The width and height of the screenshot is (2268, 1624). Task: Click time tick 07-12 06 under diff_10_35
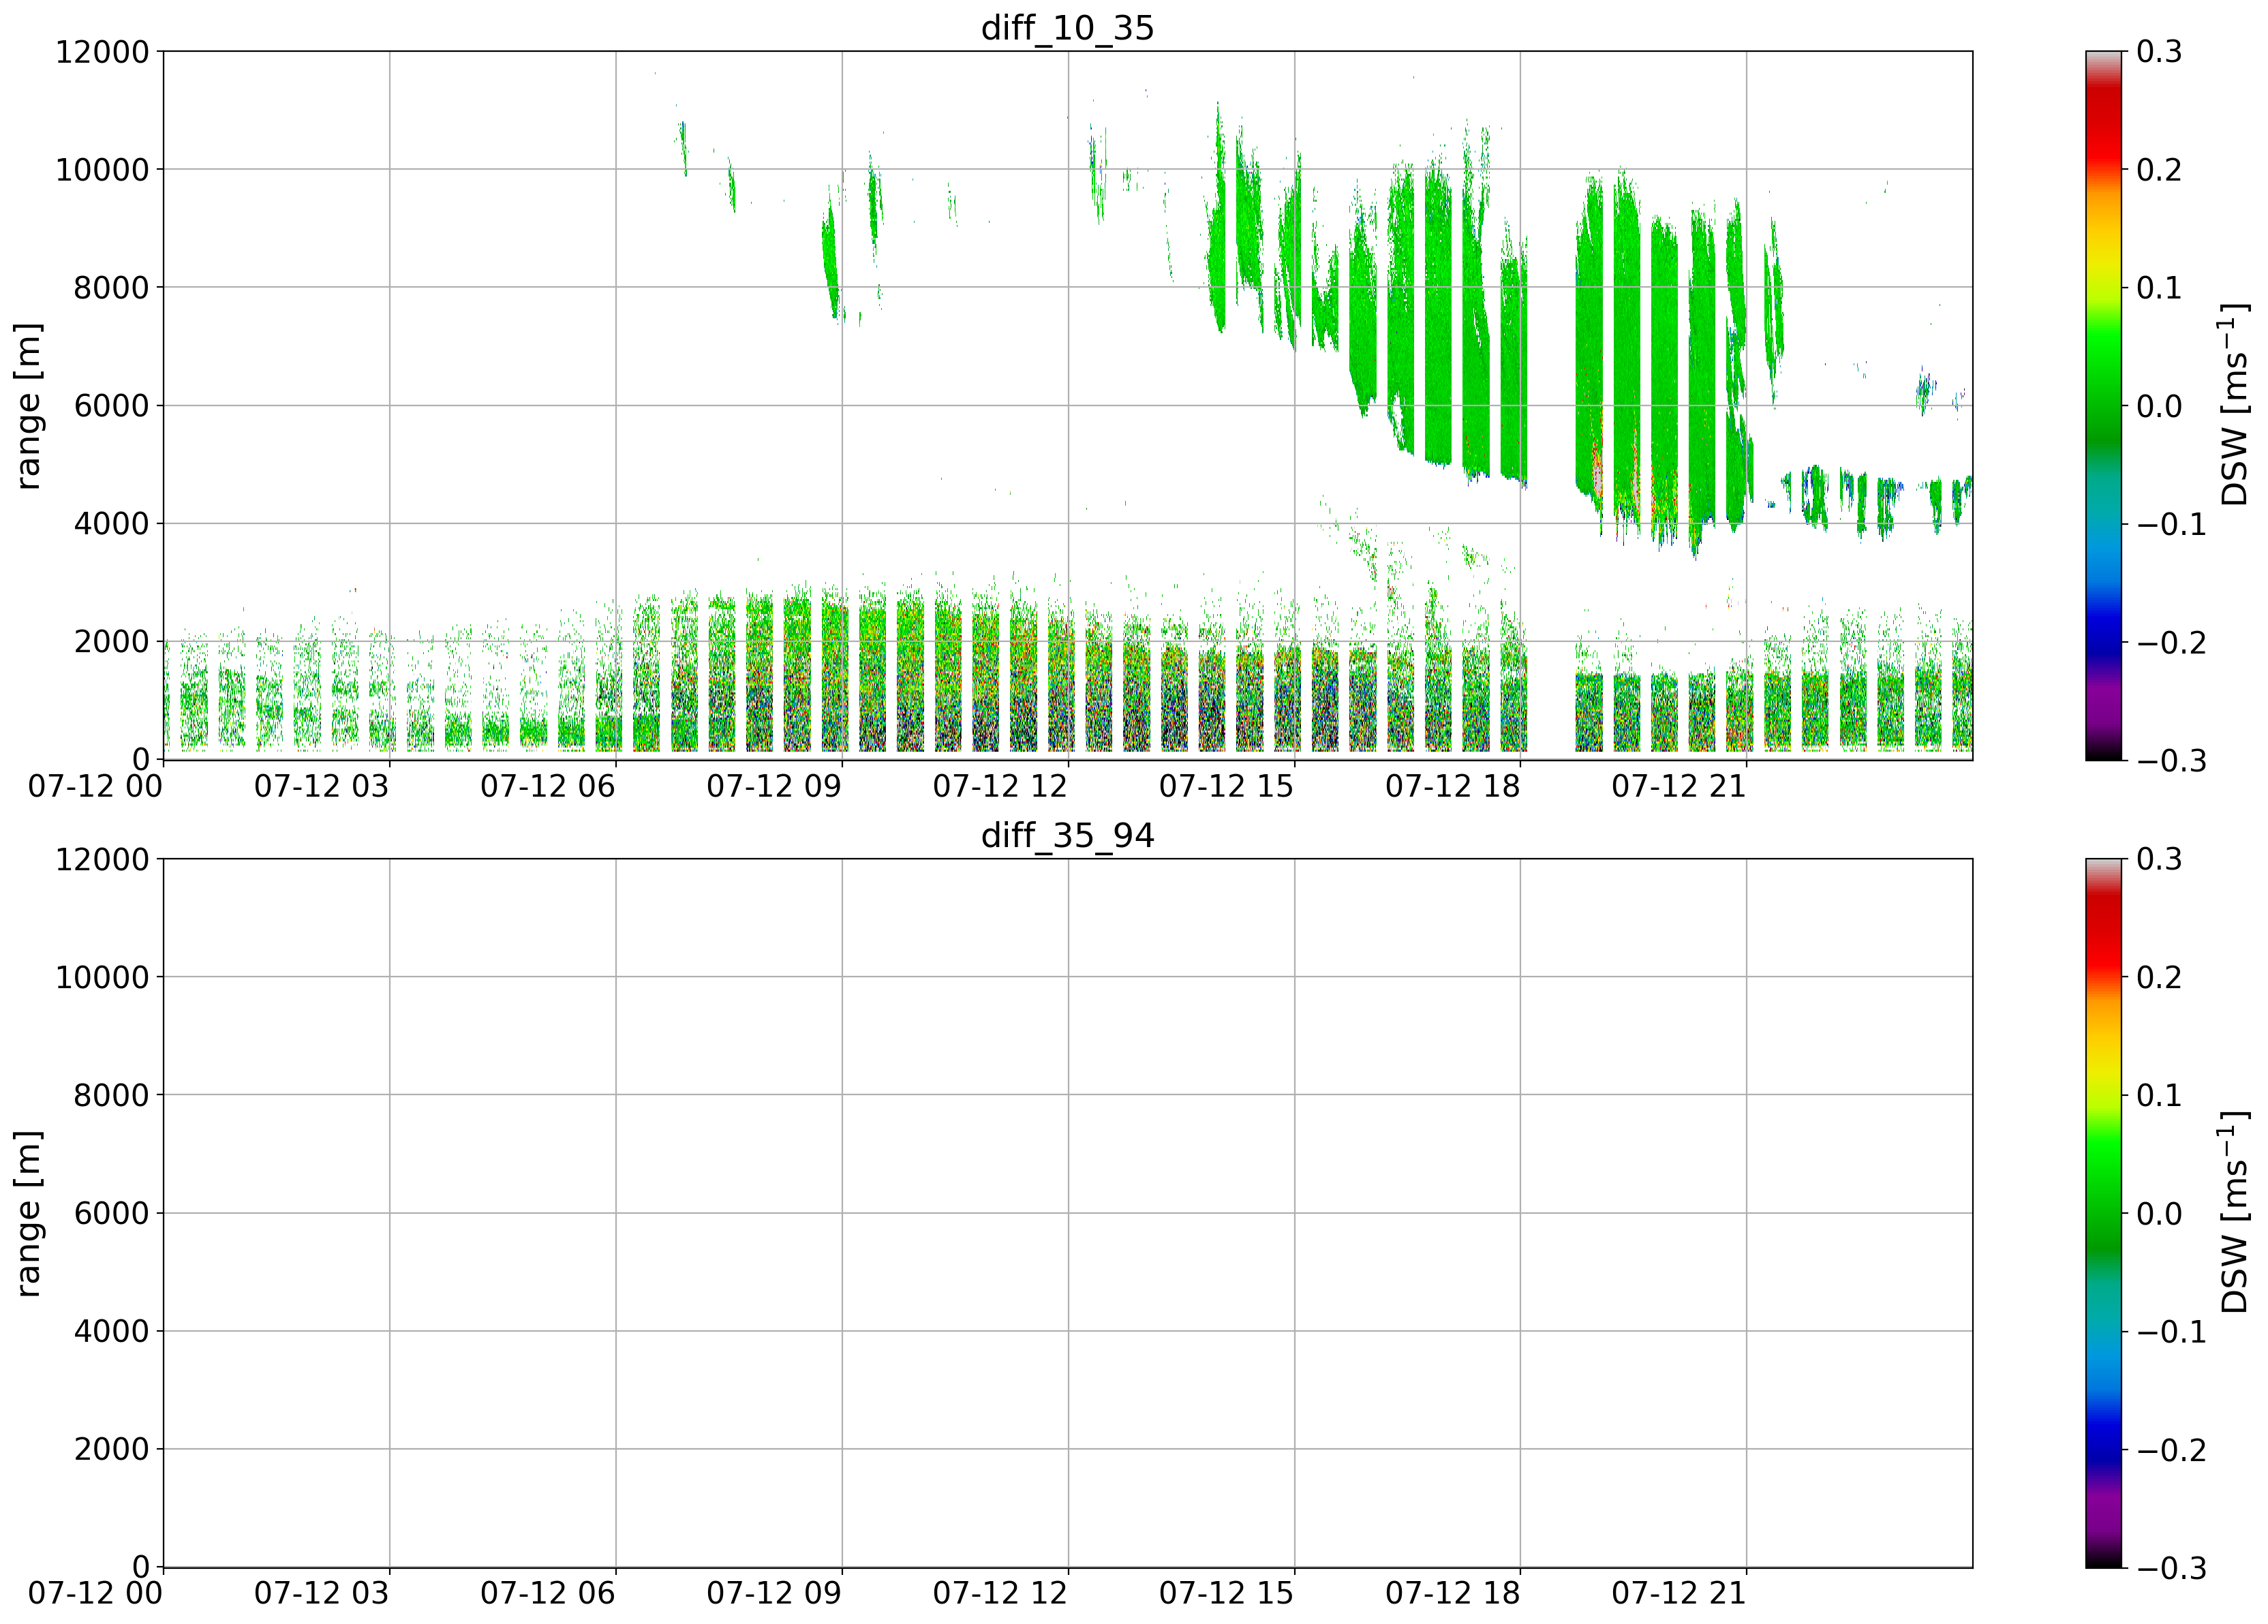tap(548, 787)
